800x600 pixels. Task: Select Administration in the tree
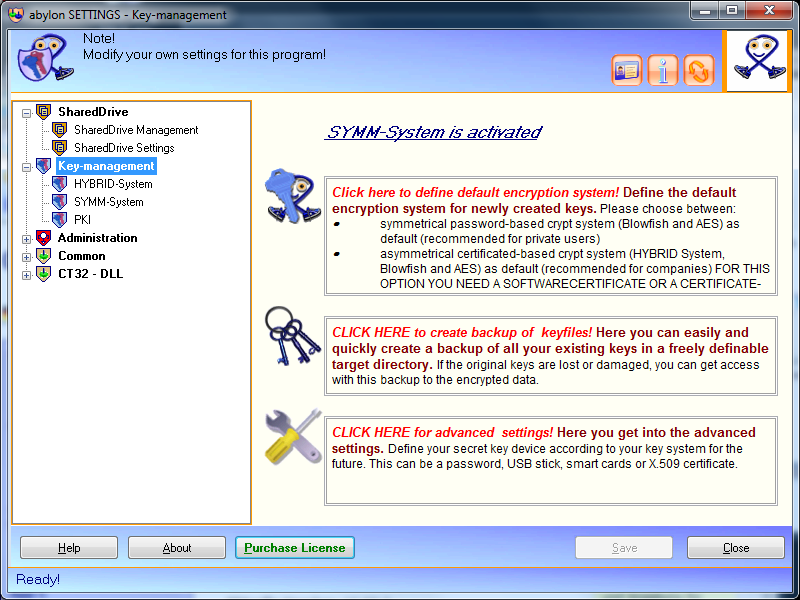[x=97, y=238]
